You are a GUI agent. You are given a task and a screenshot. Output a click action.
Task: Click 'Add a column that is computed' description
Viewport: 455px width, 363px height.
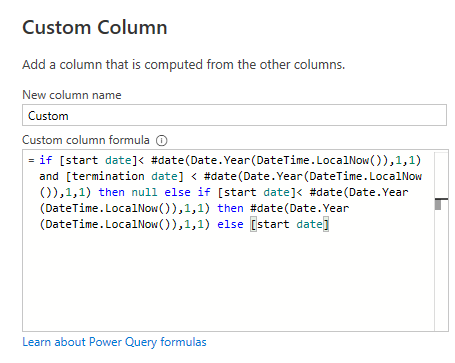point(183,64)
